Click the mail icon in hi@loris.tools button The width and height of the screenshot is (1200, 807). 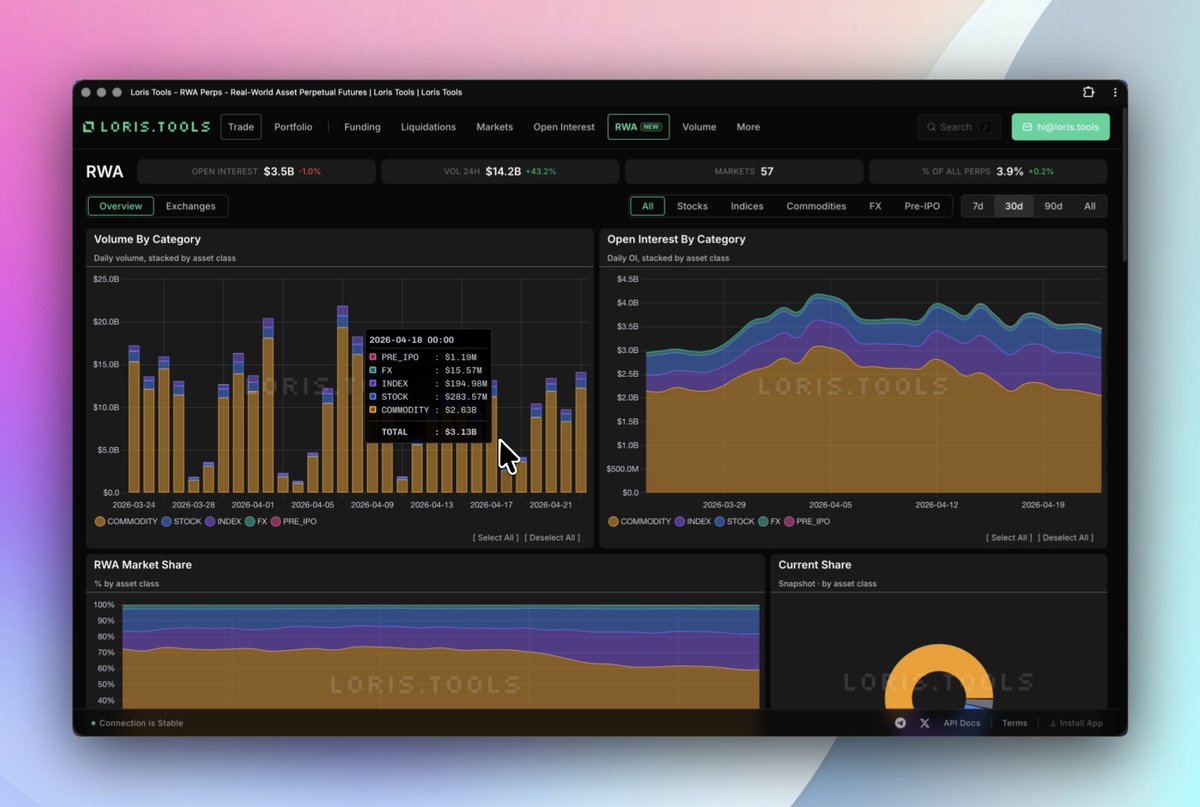(1027, 127)
